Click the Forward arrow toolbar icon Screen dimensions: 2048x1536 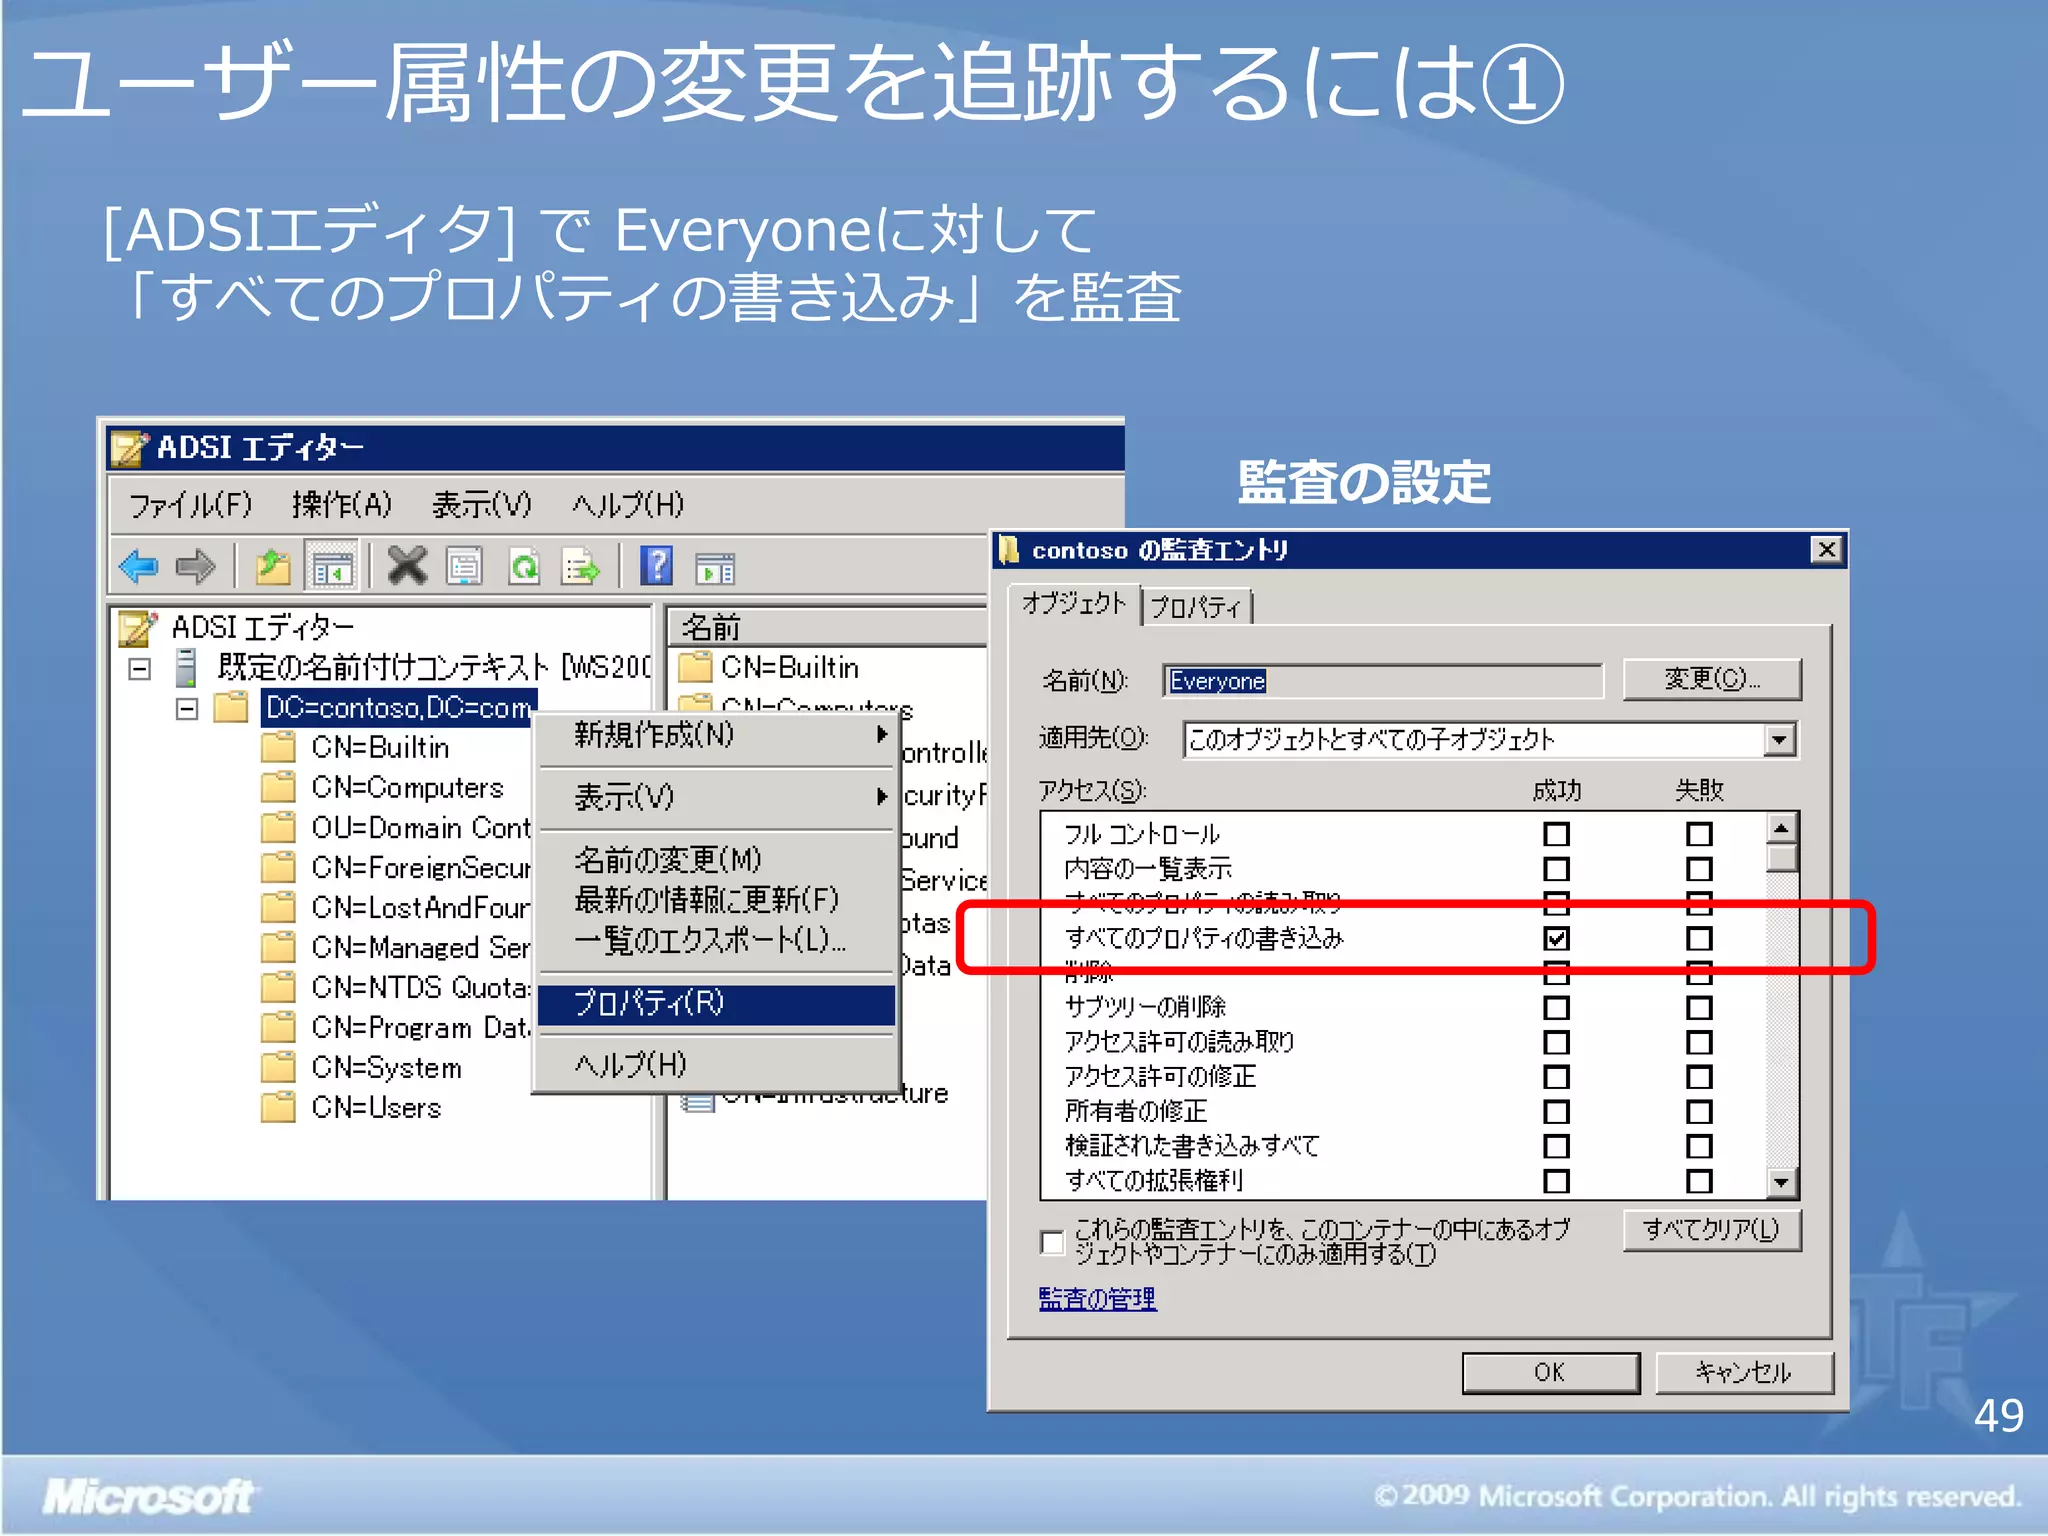(195, 567)
